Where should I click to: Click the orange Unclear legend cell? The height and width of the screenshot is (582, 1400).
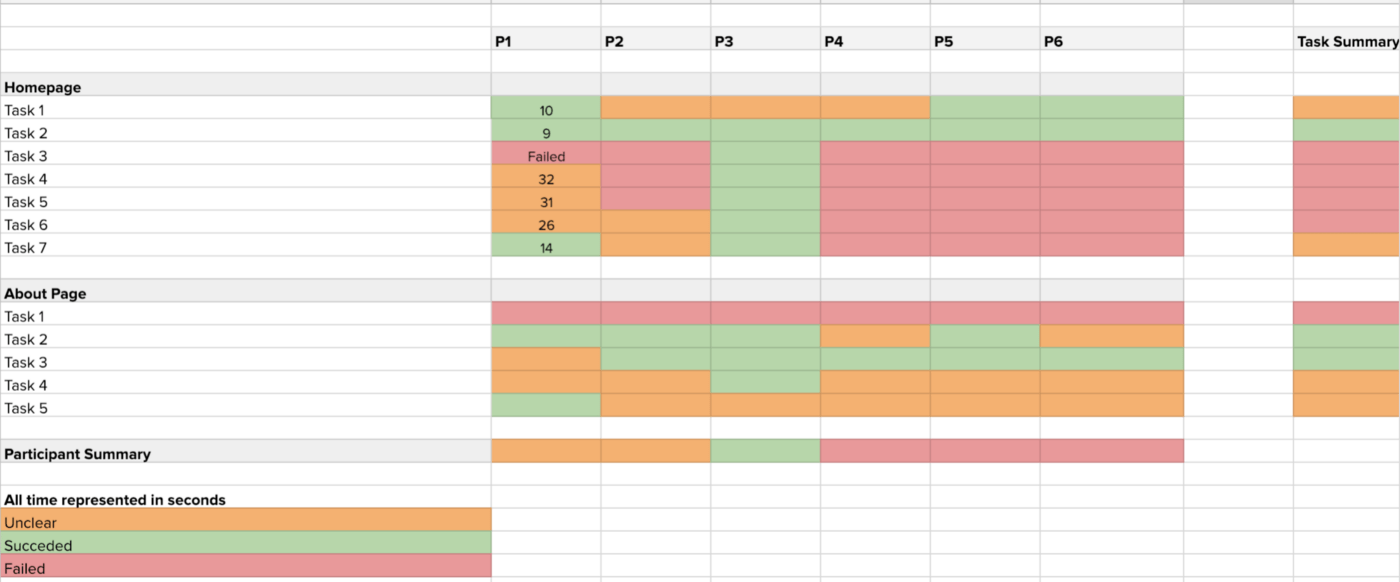pyautogui.click(x=245, y=522)
